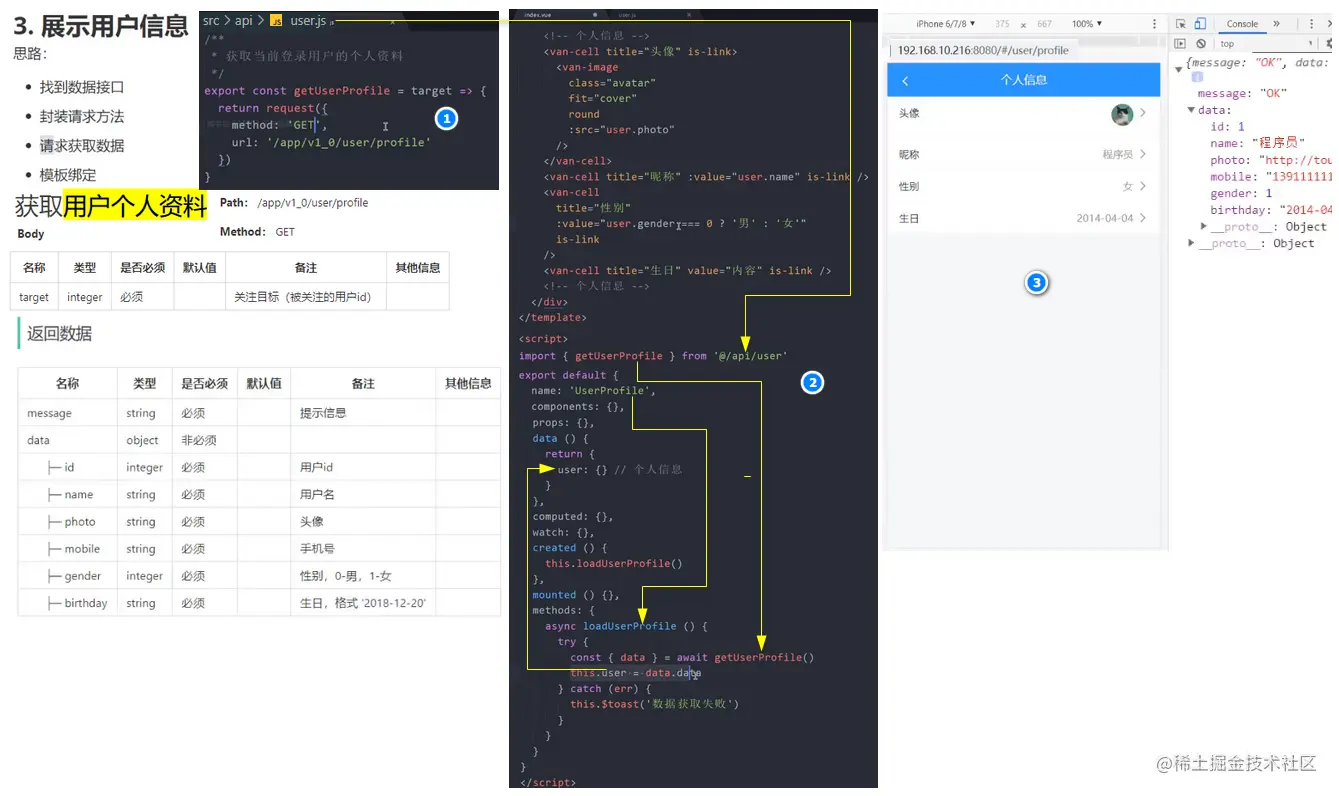Click src in the file breadcrumb
This screenshot has height=796, width=1339.
pos(211,21)
